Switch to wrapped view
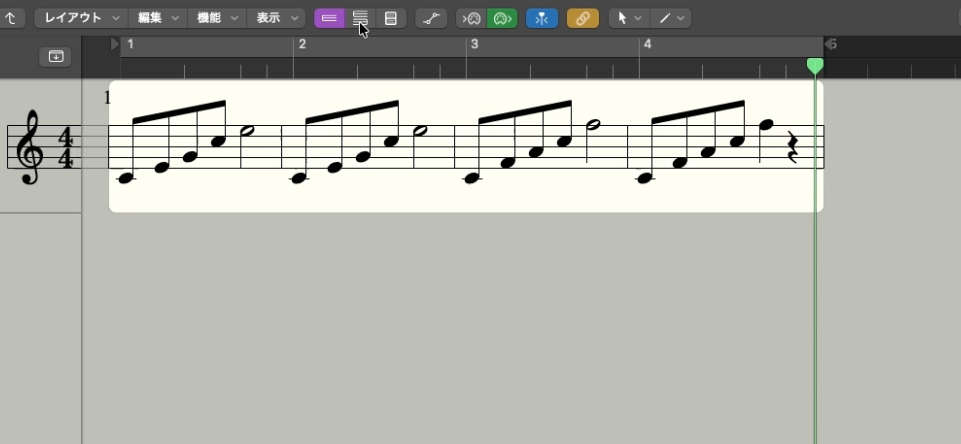This screenshot has height=444, width=961. click(360, 18)
